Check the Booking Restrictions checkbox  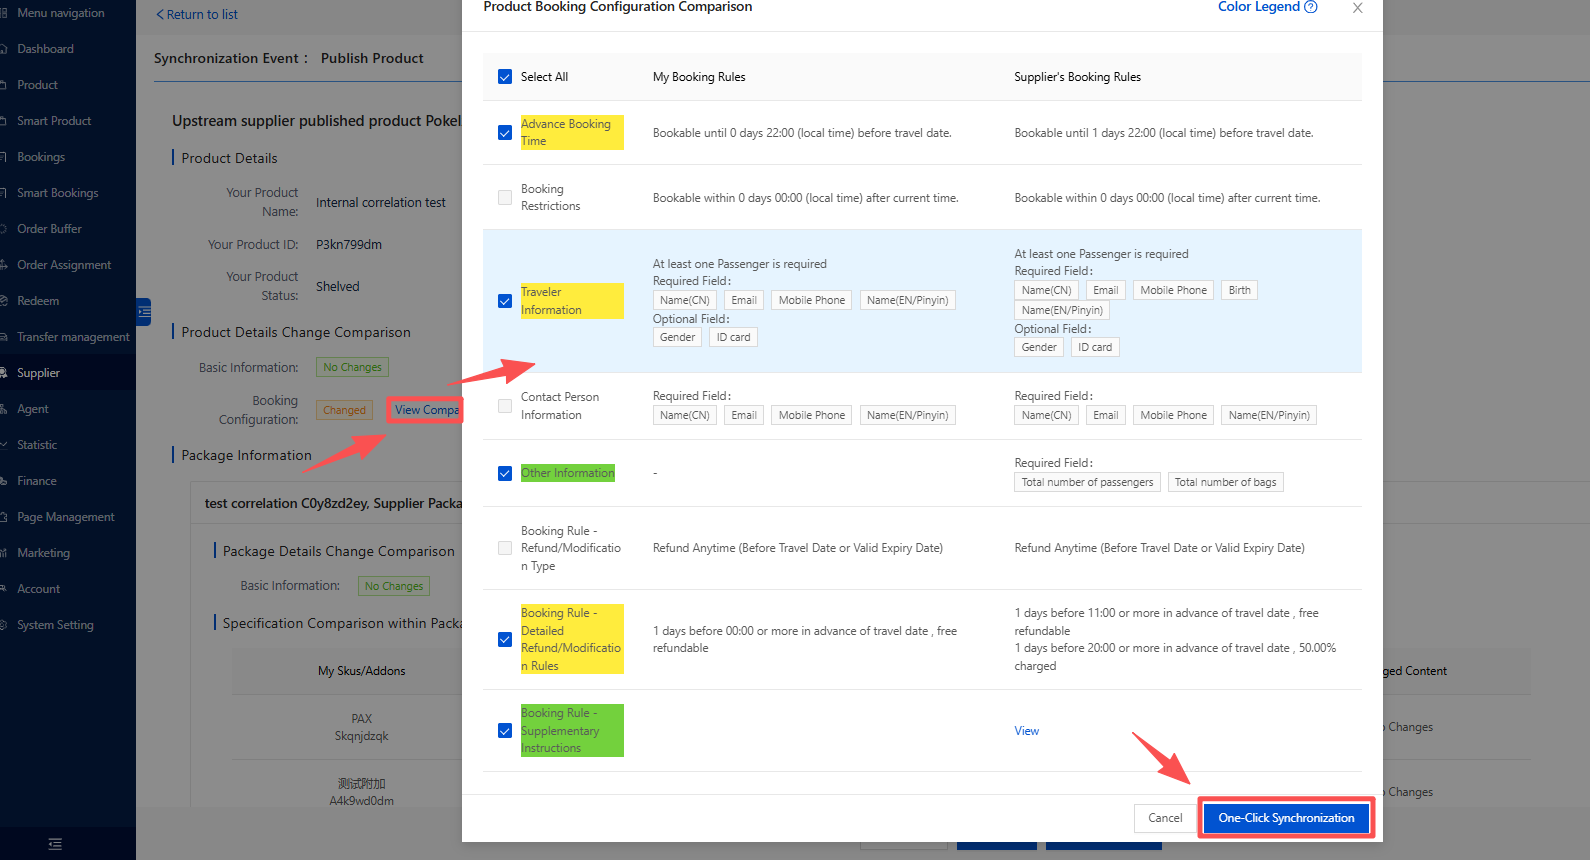(505, 198)
